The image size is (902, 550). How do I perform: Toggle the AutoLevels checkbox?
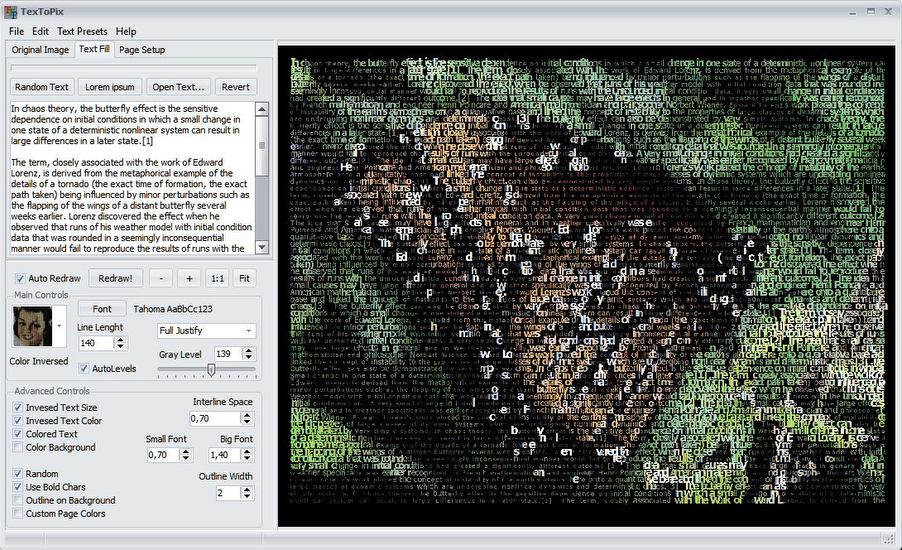[84, 368]
